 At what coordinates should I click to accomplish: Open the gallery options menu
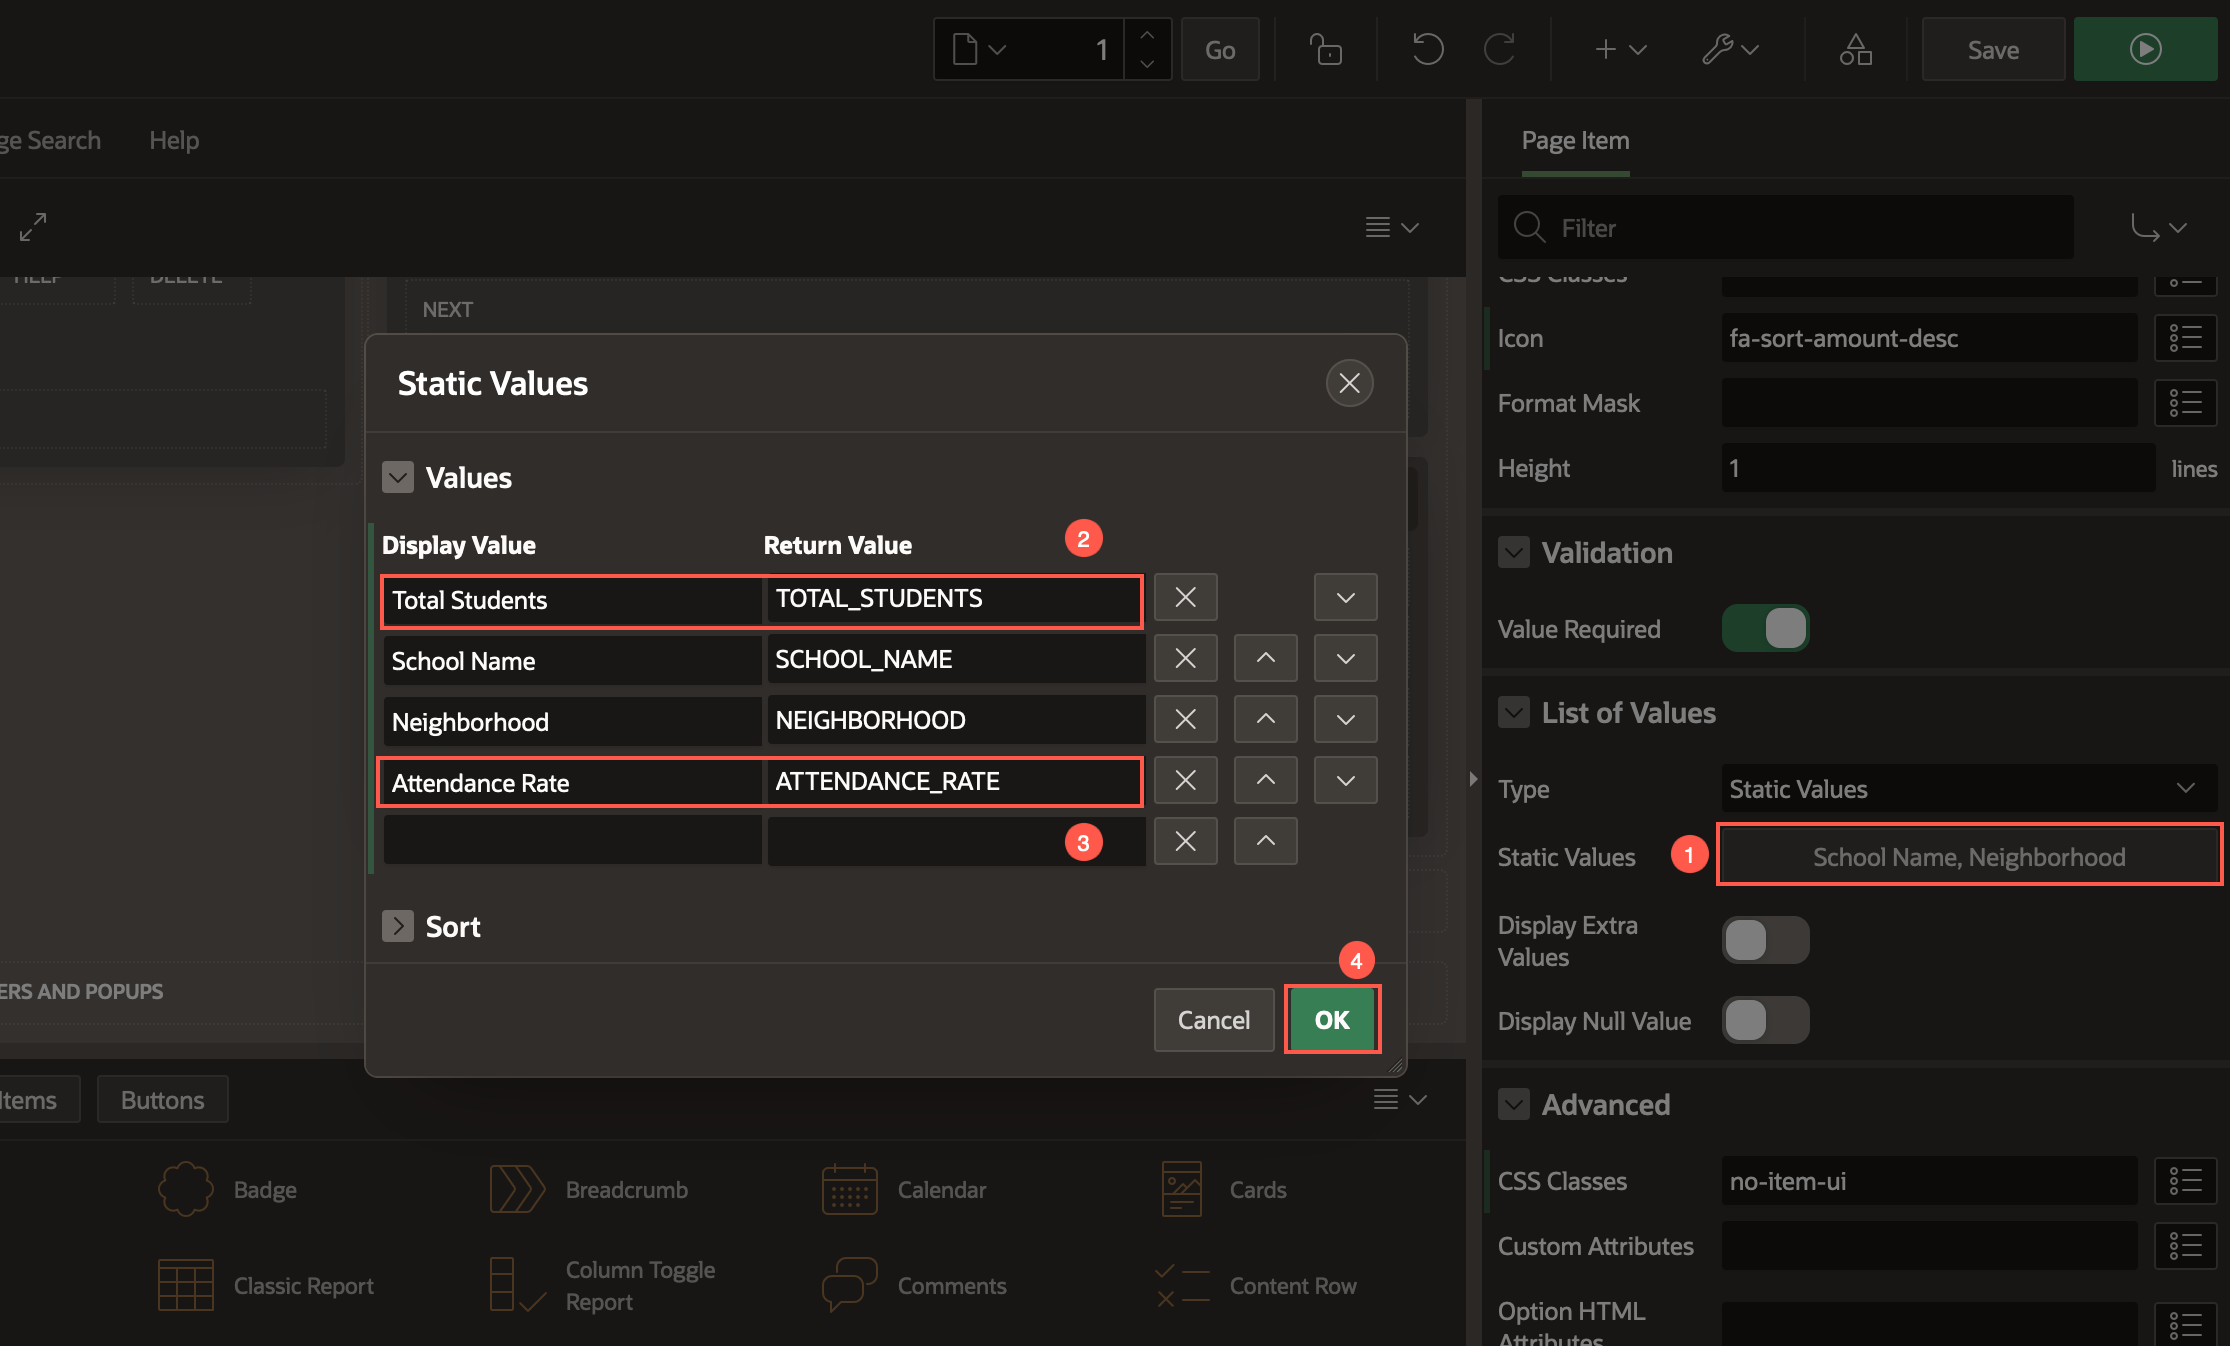(x=1400, y=1099)
